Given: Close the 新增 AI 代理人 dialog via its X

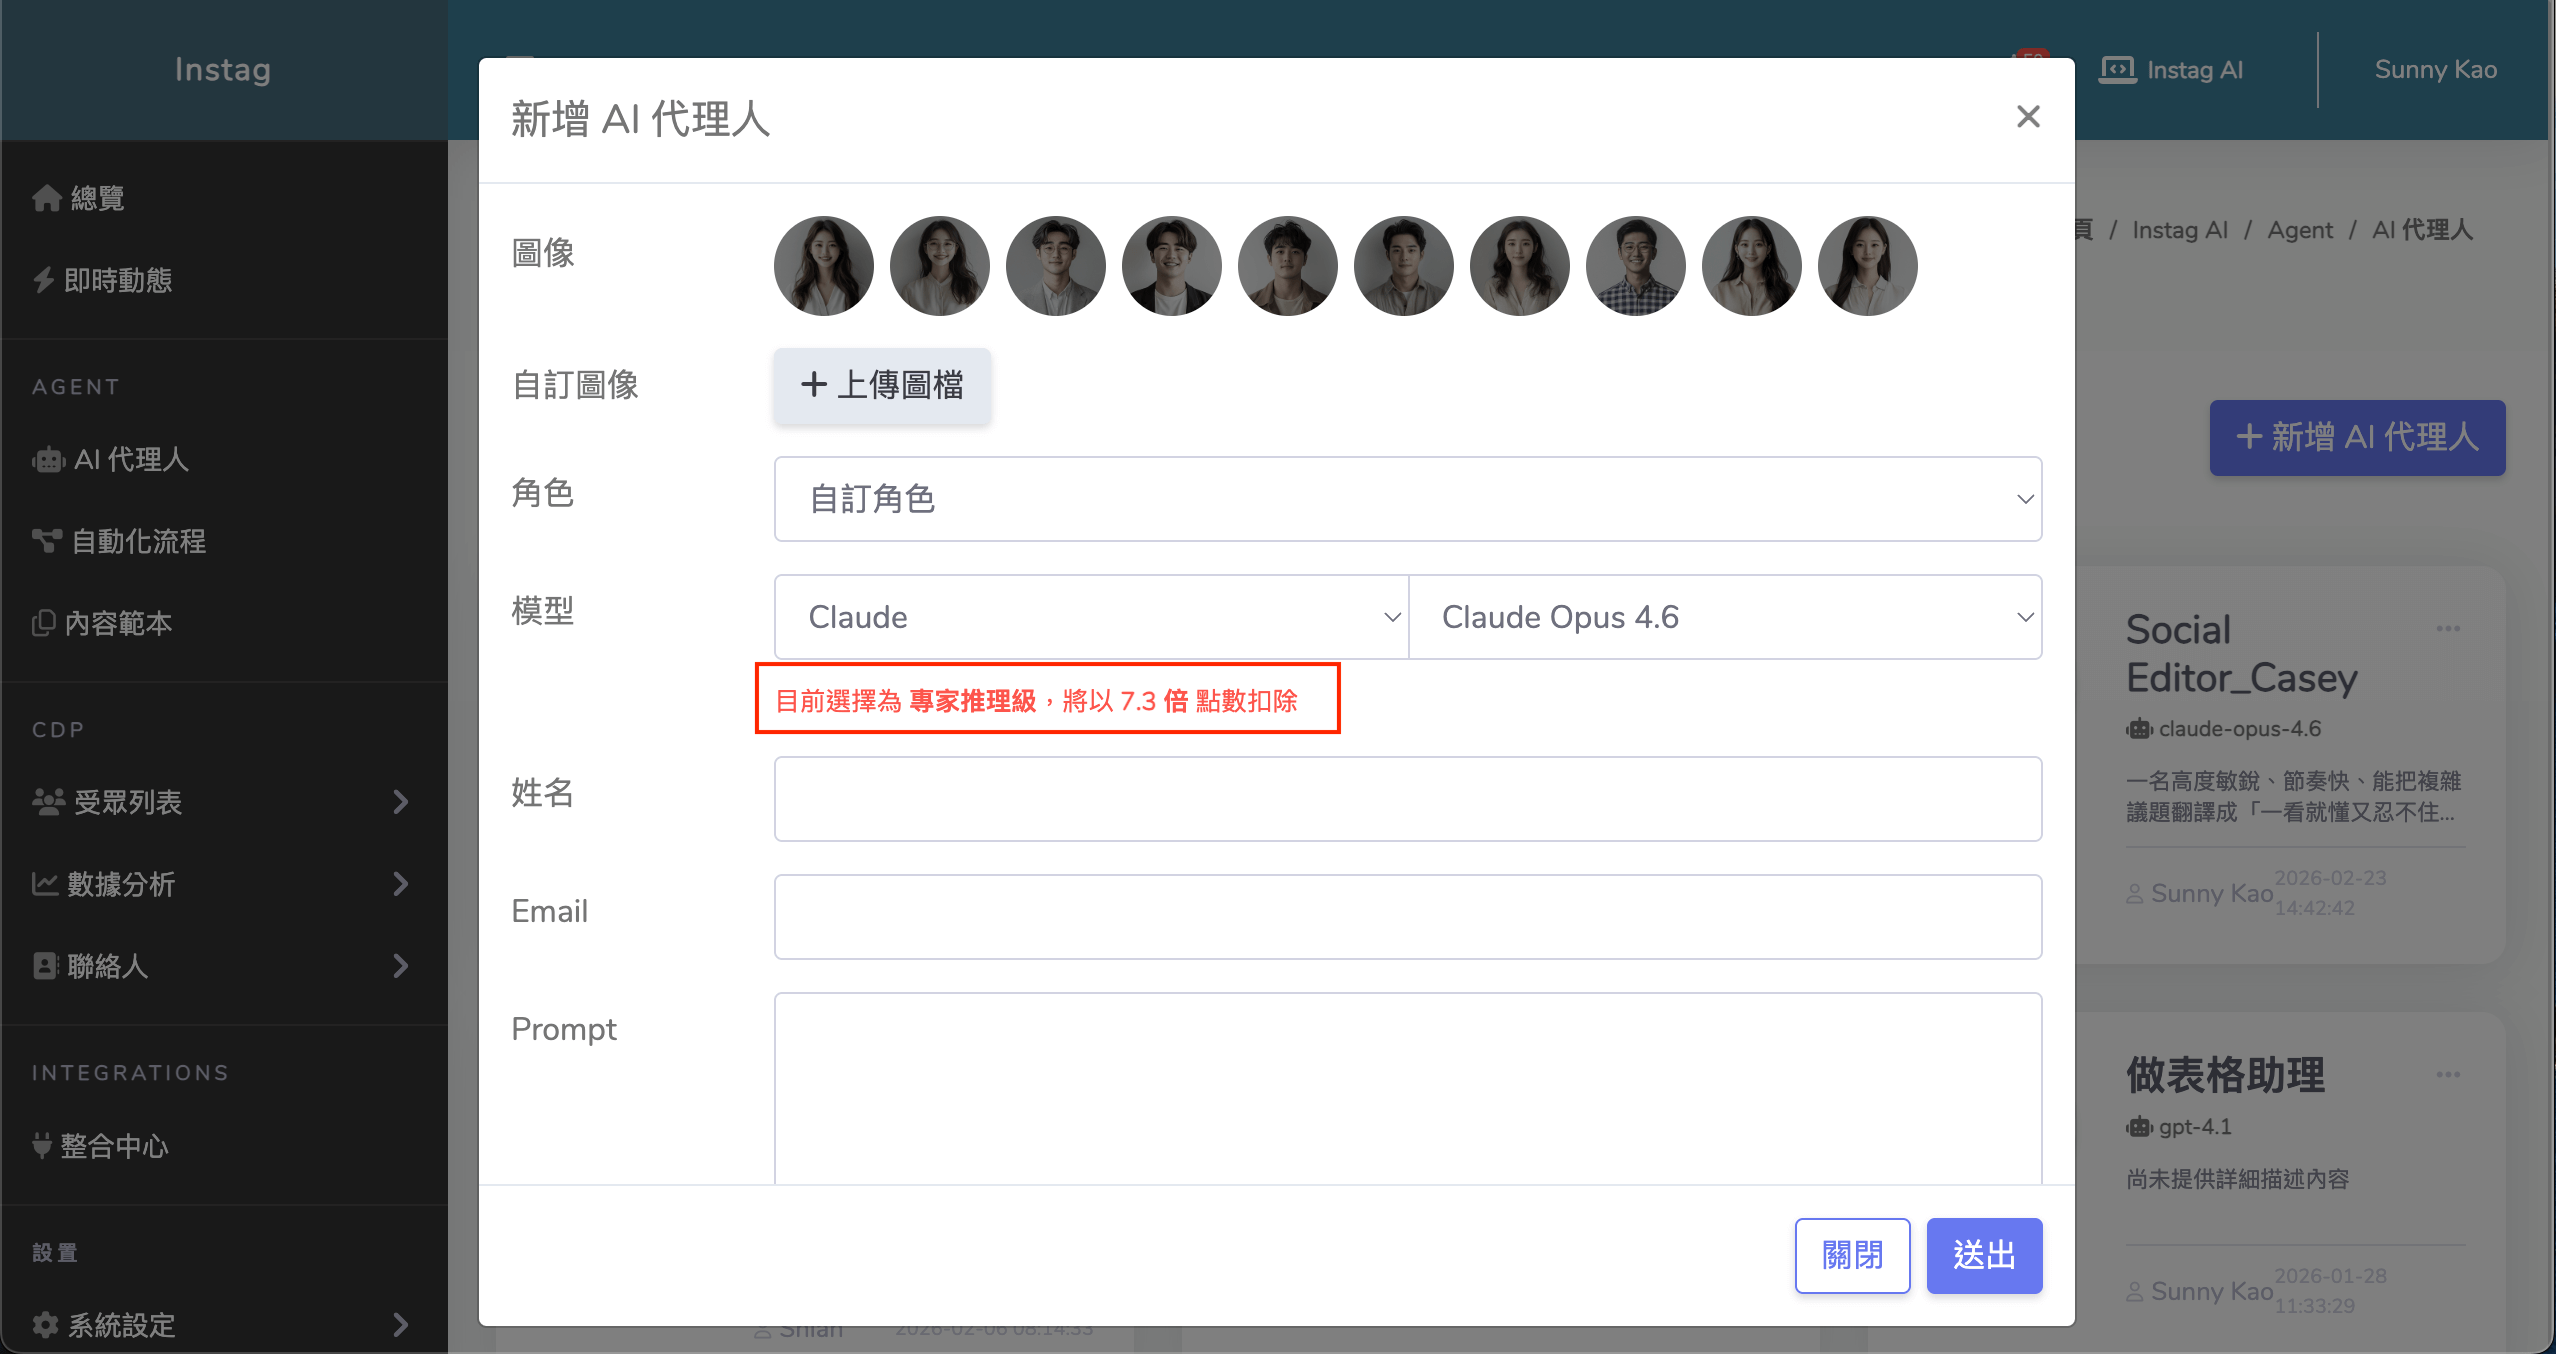Looking at the screenshot, I should (x=2028, y=117).
